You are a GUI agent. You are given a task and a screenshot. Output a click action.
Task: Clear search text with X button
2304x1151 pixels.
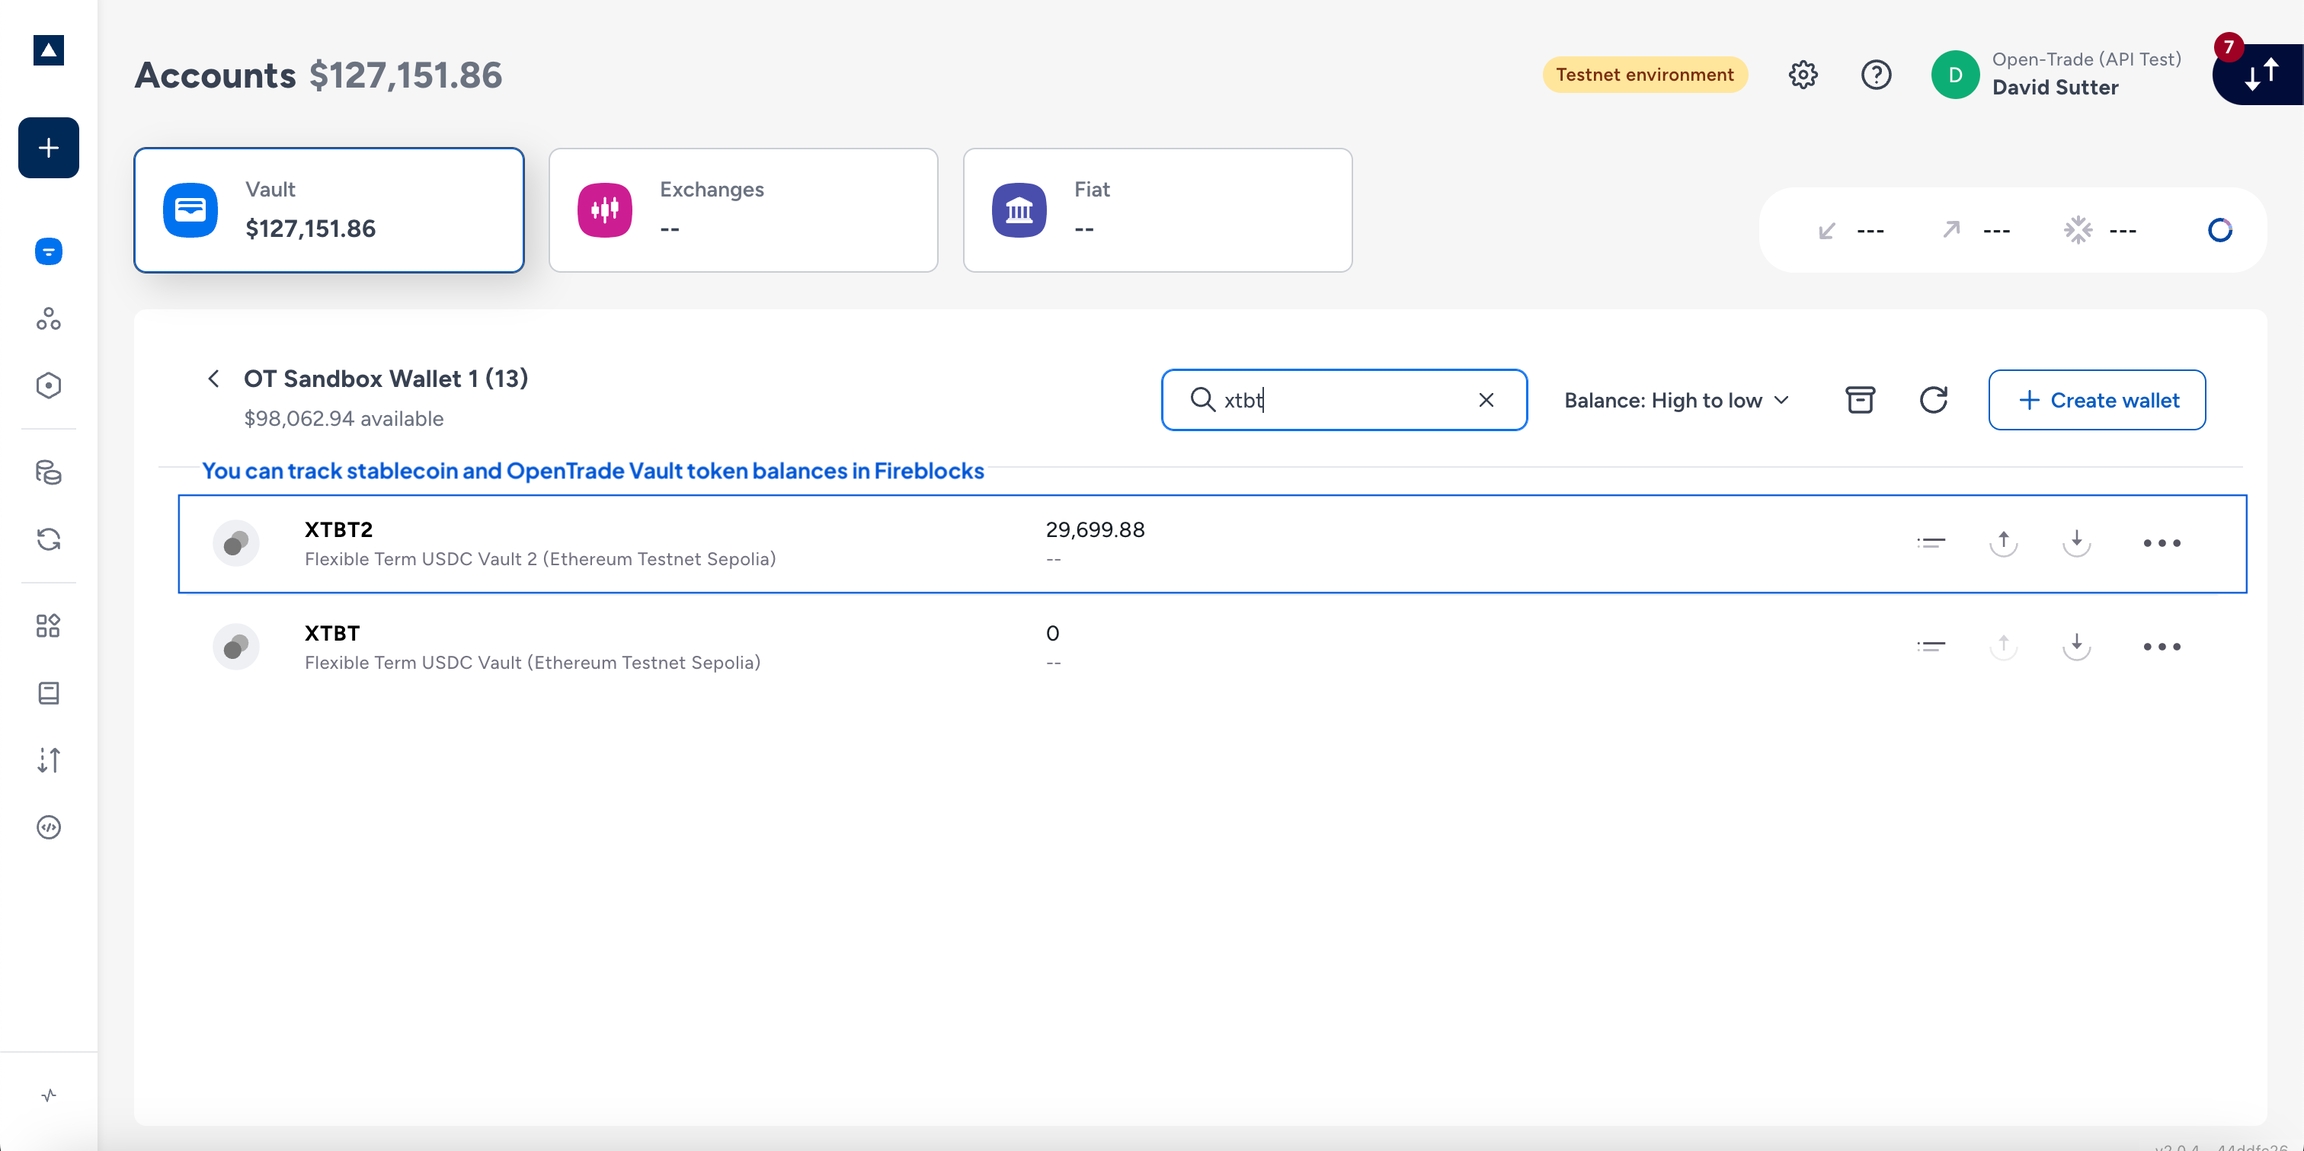click(x=1486, y=400)
